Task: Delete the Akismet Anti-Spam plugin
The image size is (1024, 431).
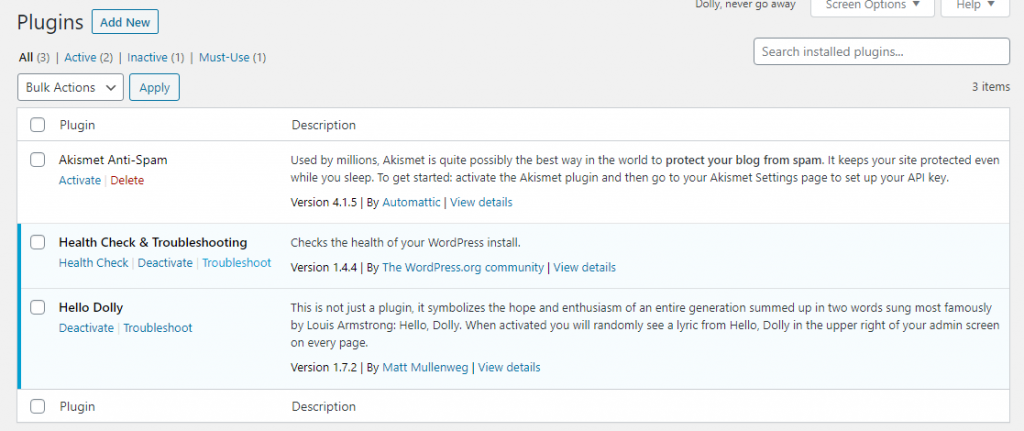Action: pos(127,180)
